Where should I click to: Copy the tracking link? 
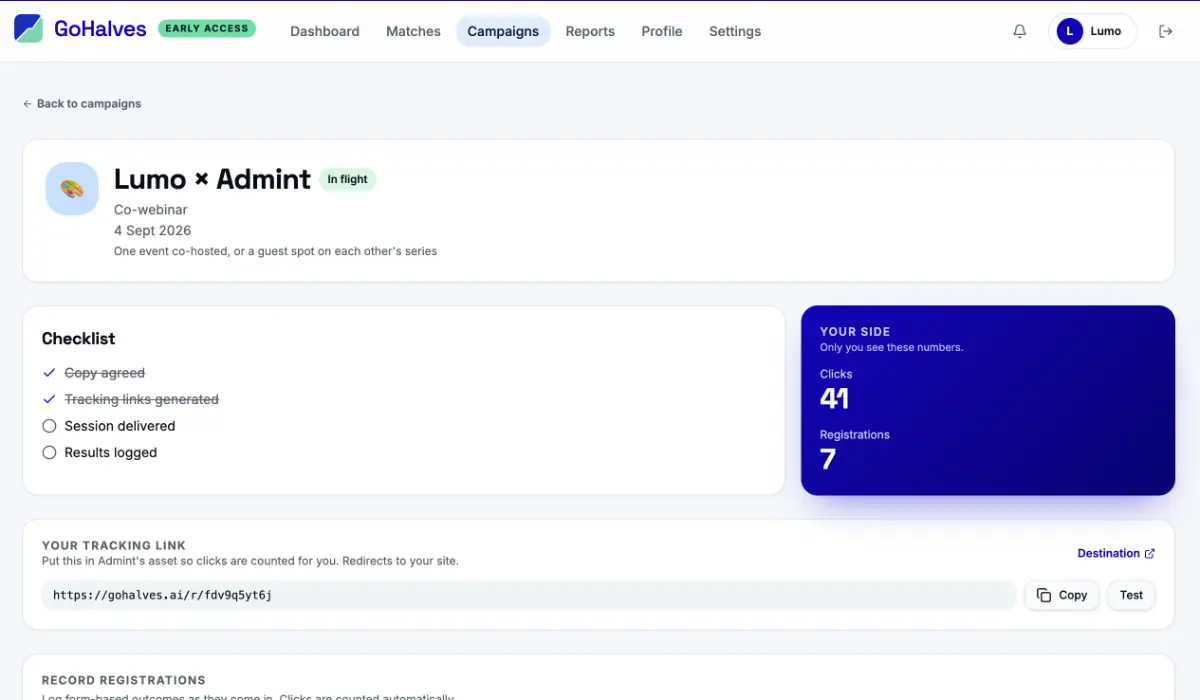point(1062,595)
